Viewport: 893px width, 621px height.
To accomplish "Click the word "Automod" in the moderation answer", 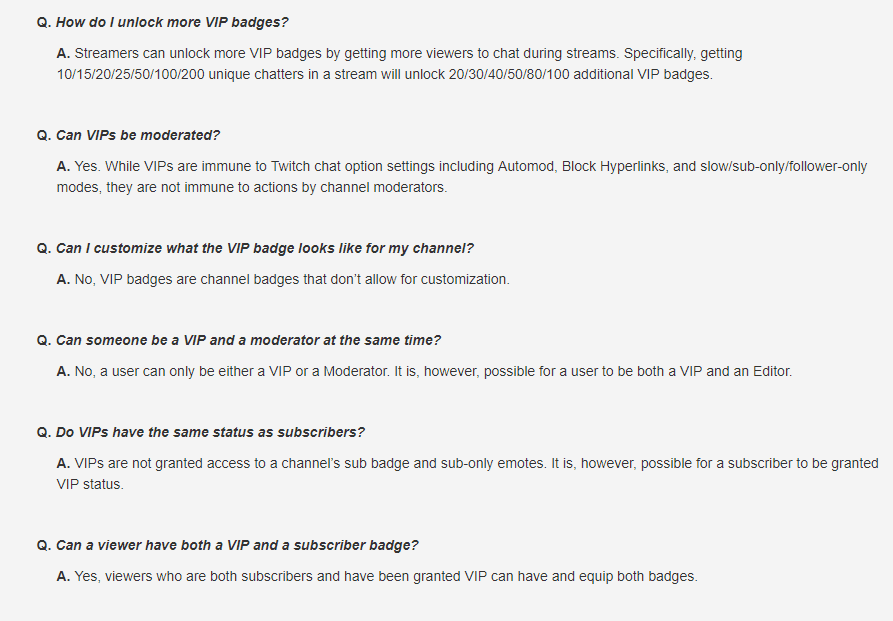I will 525,167.
